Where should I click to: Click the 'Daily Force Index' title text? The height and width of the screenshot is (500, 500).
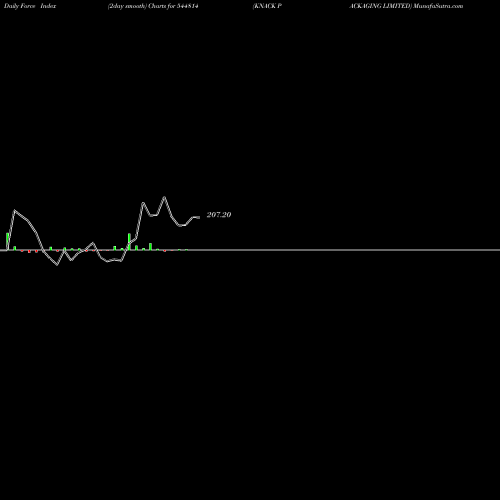coord(30,6)
